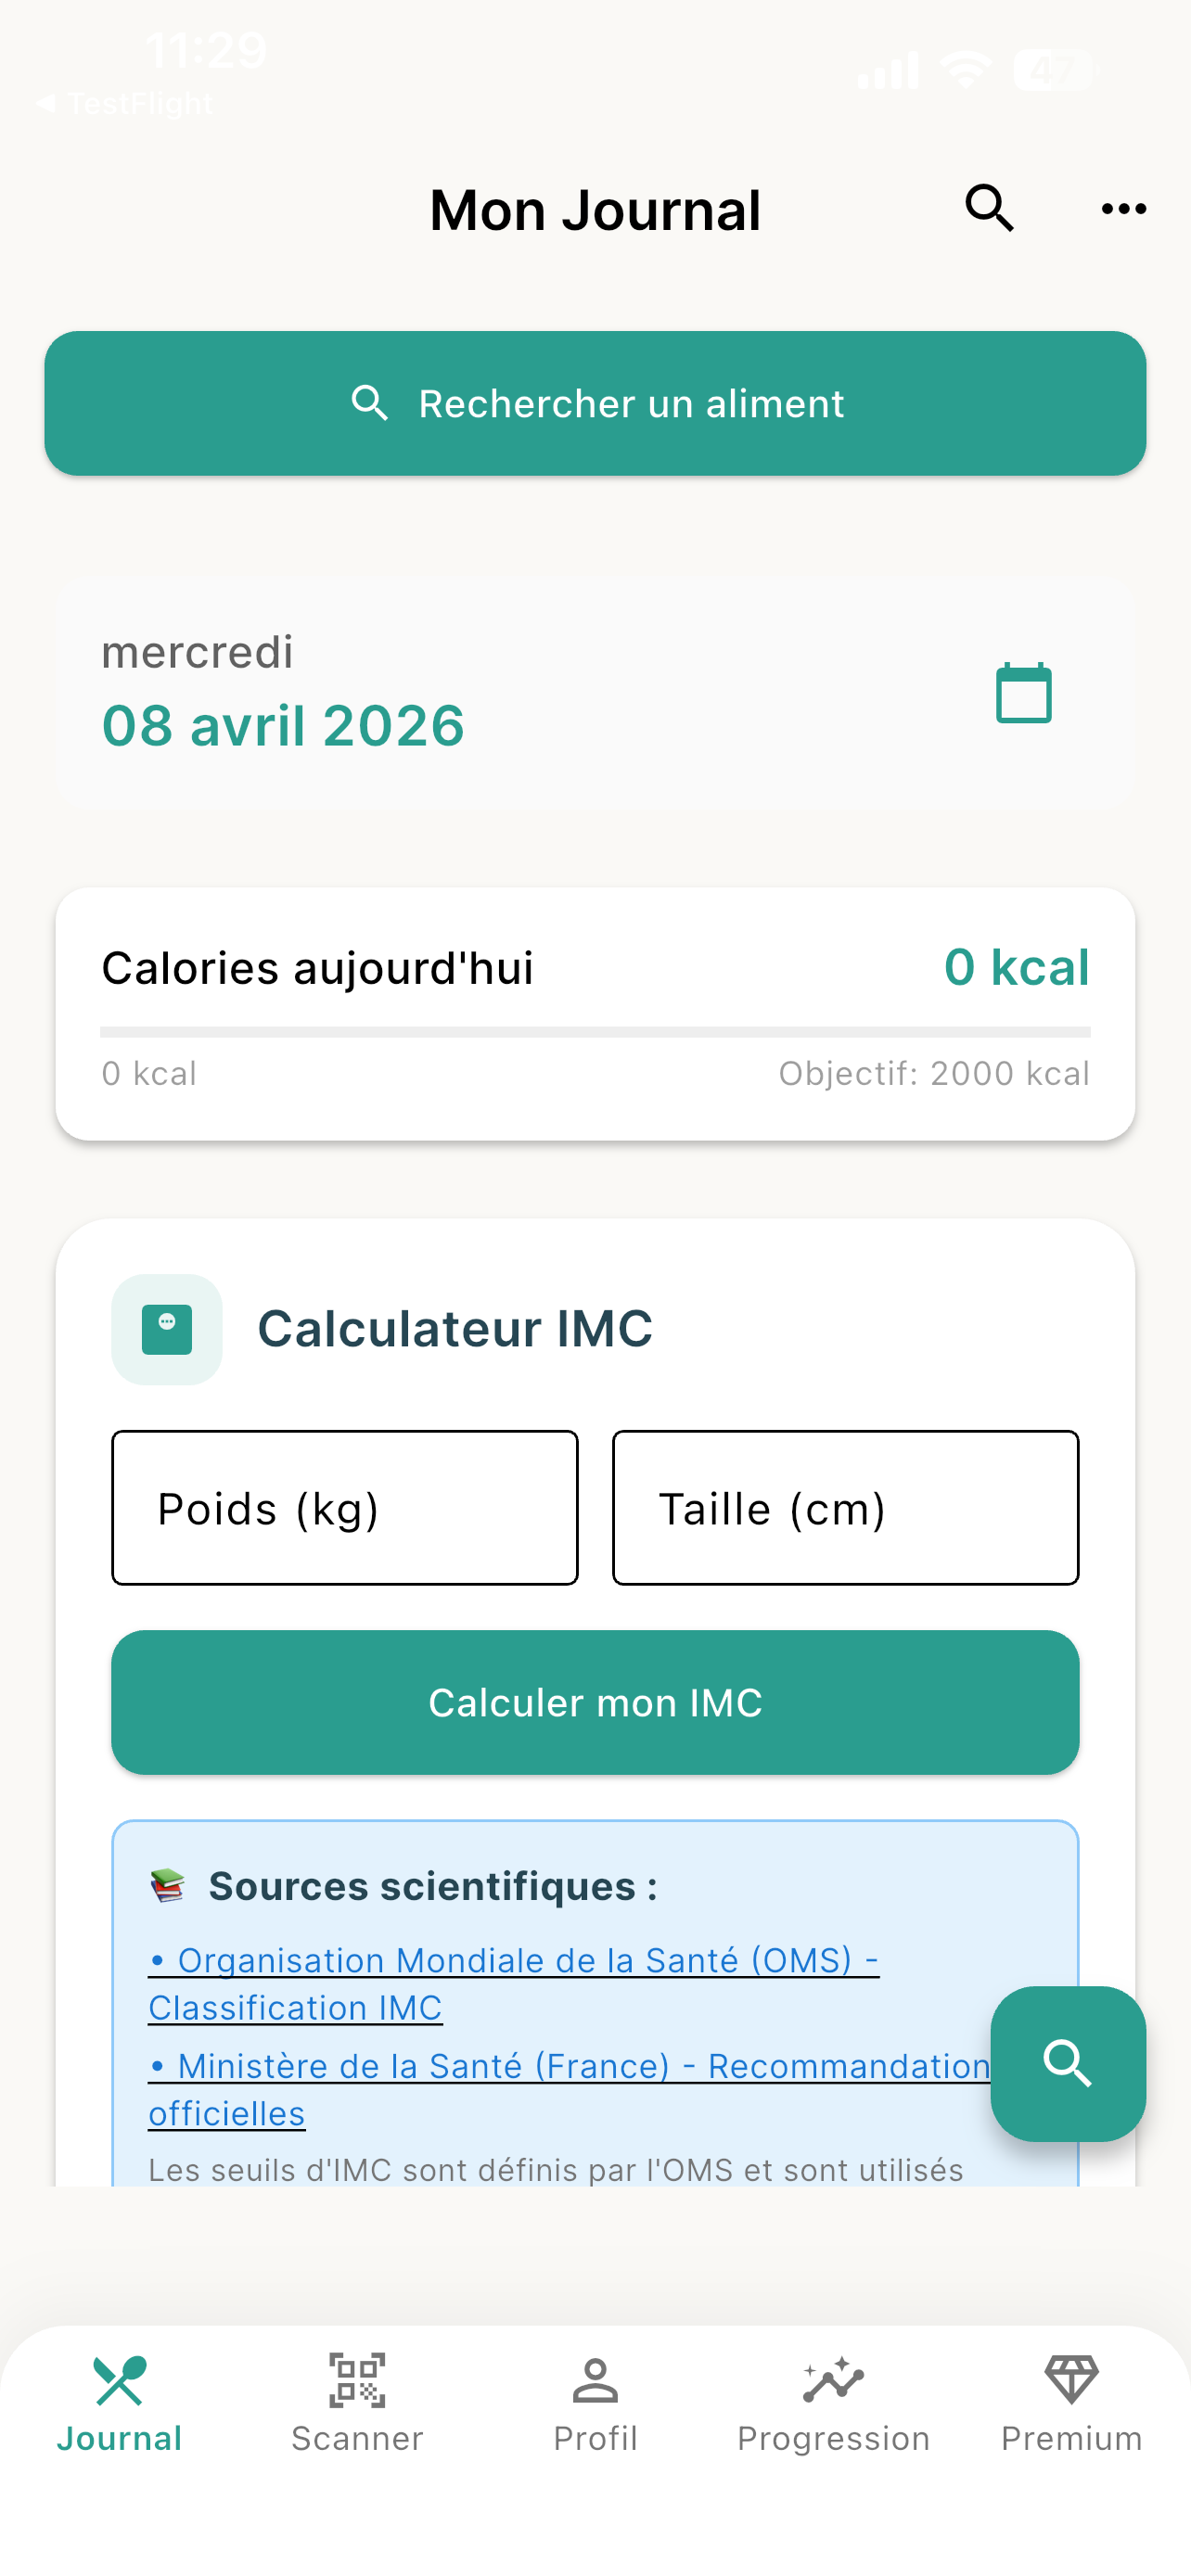Open the OMS Classification IMC link
The width and height of the screenshot is (1191, 2576).
coord(513,1983)
